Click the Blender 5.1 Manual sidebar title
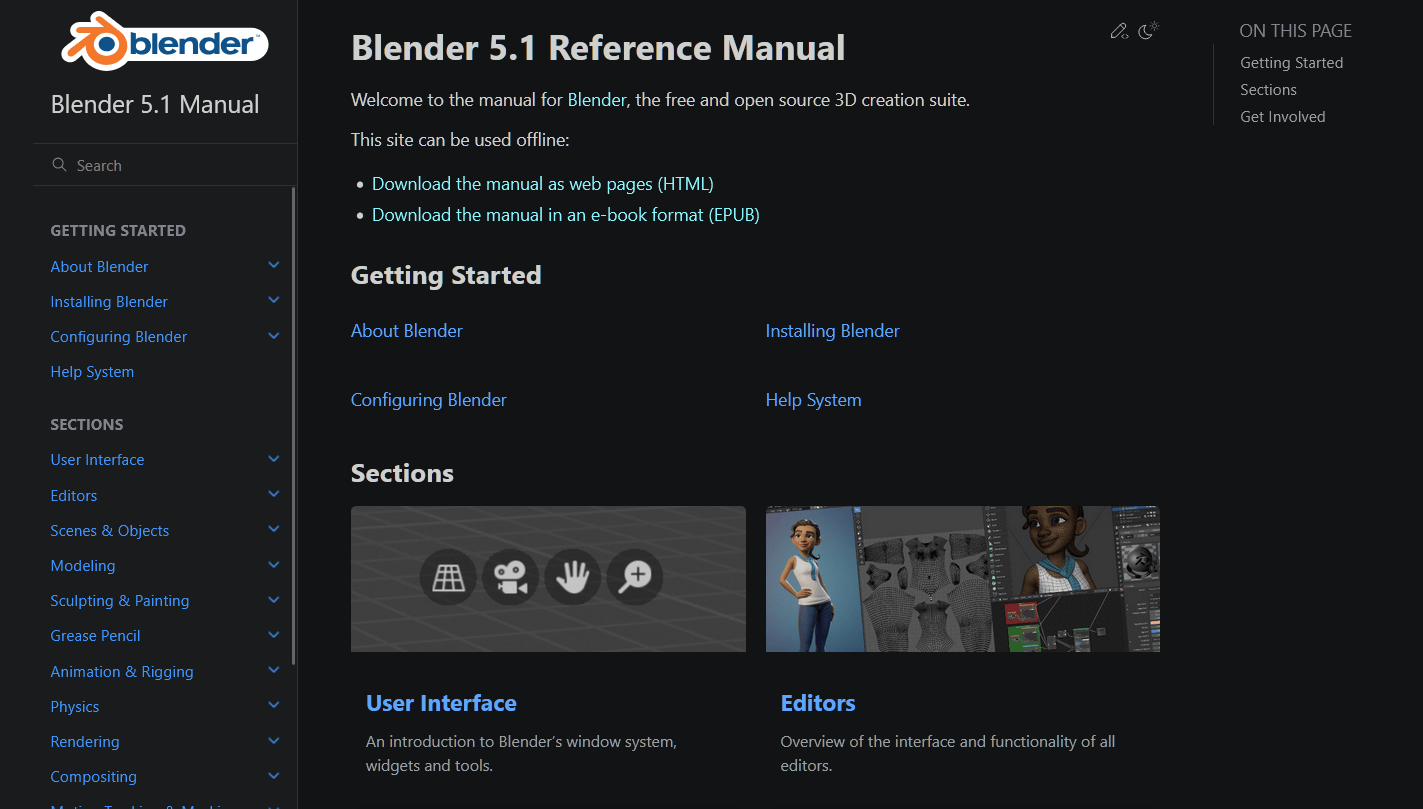 [x=155, y=105]
